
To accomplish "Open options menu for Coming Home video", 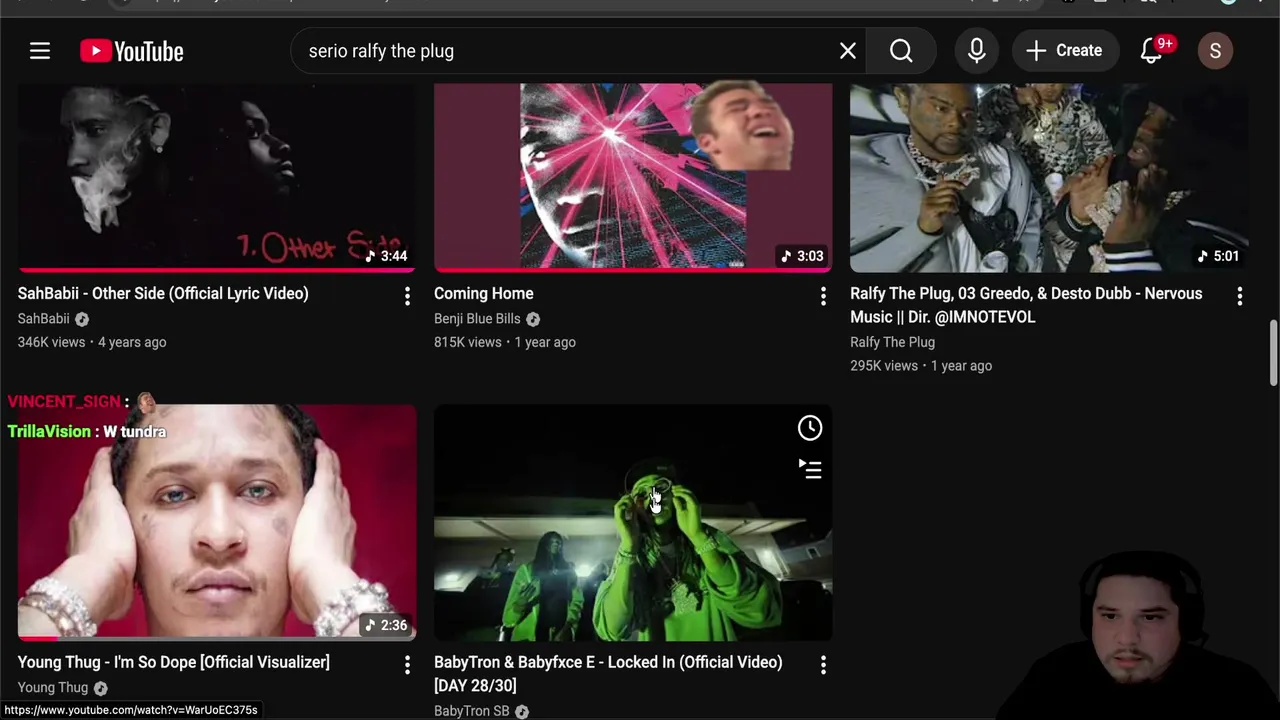I will 823,295.
